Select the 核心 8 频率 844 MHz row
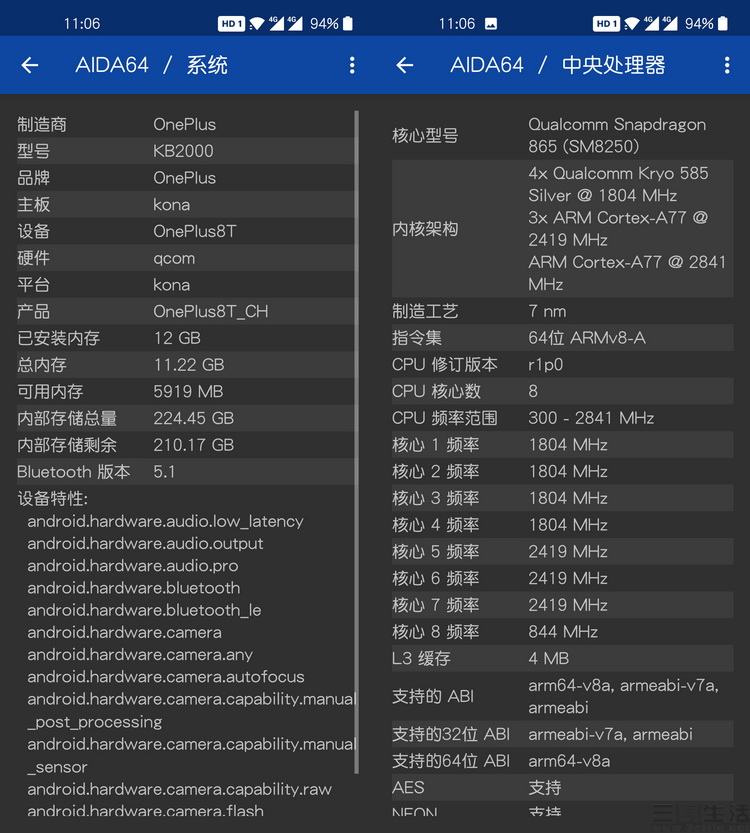The image size is (750, 833). (x=562, y=632)
